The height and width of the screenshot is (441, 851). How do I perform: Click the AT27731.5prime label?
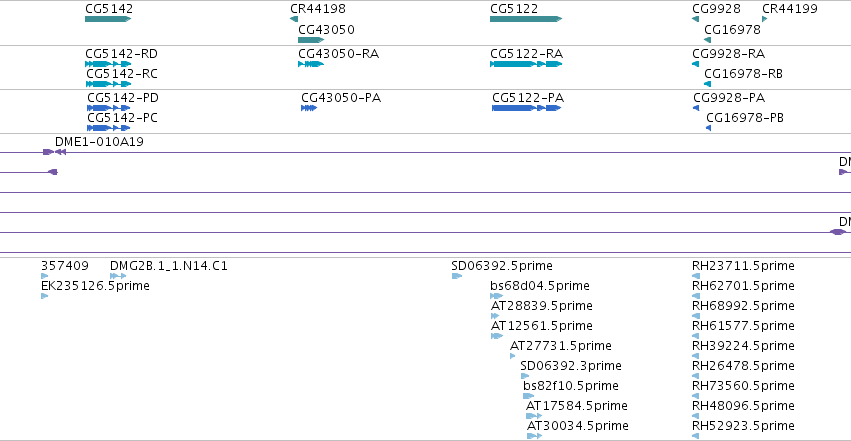click(x=561, y=346)
